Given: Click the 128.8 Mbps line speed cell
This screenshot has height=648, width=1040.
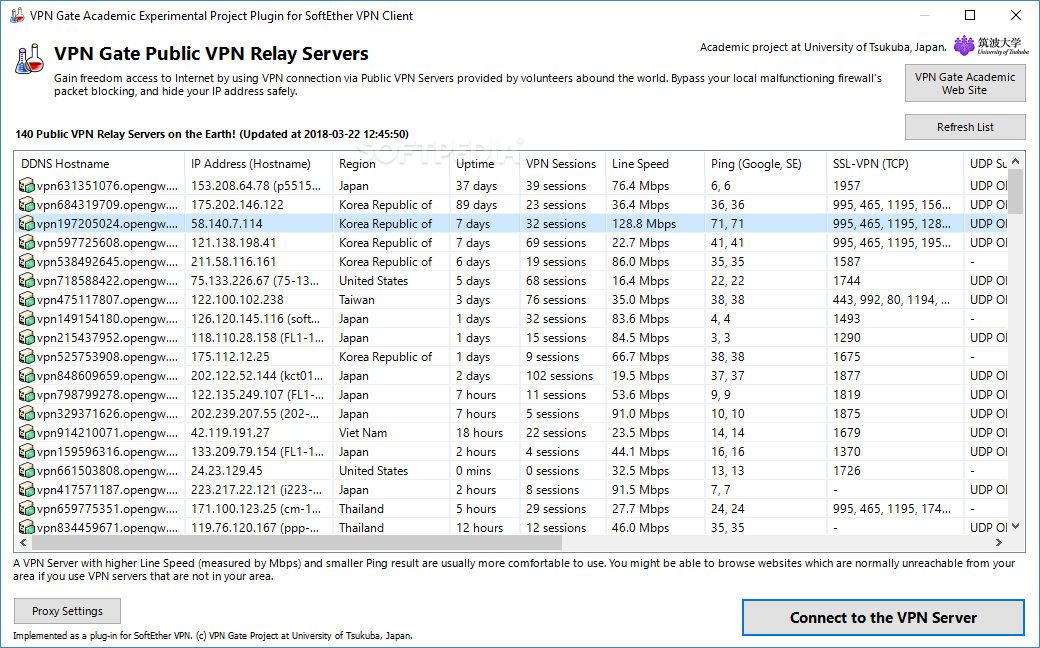Looking at the screenshot, I should (644, 224).
